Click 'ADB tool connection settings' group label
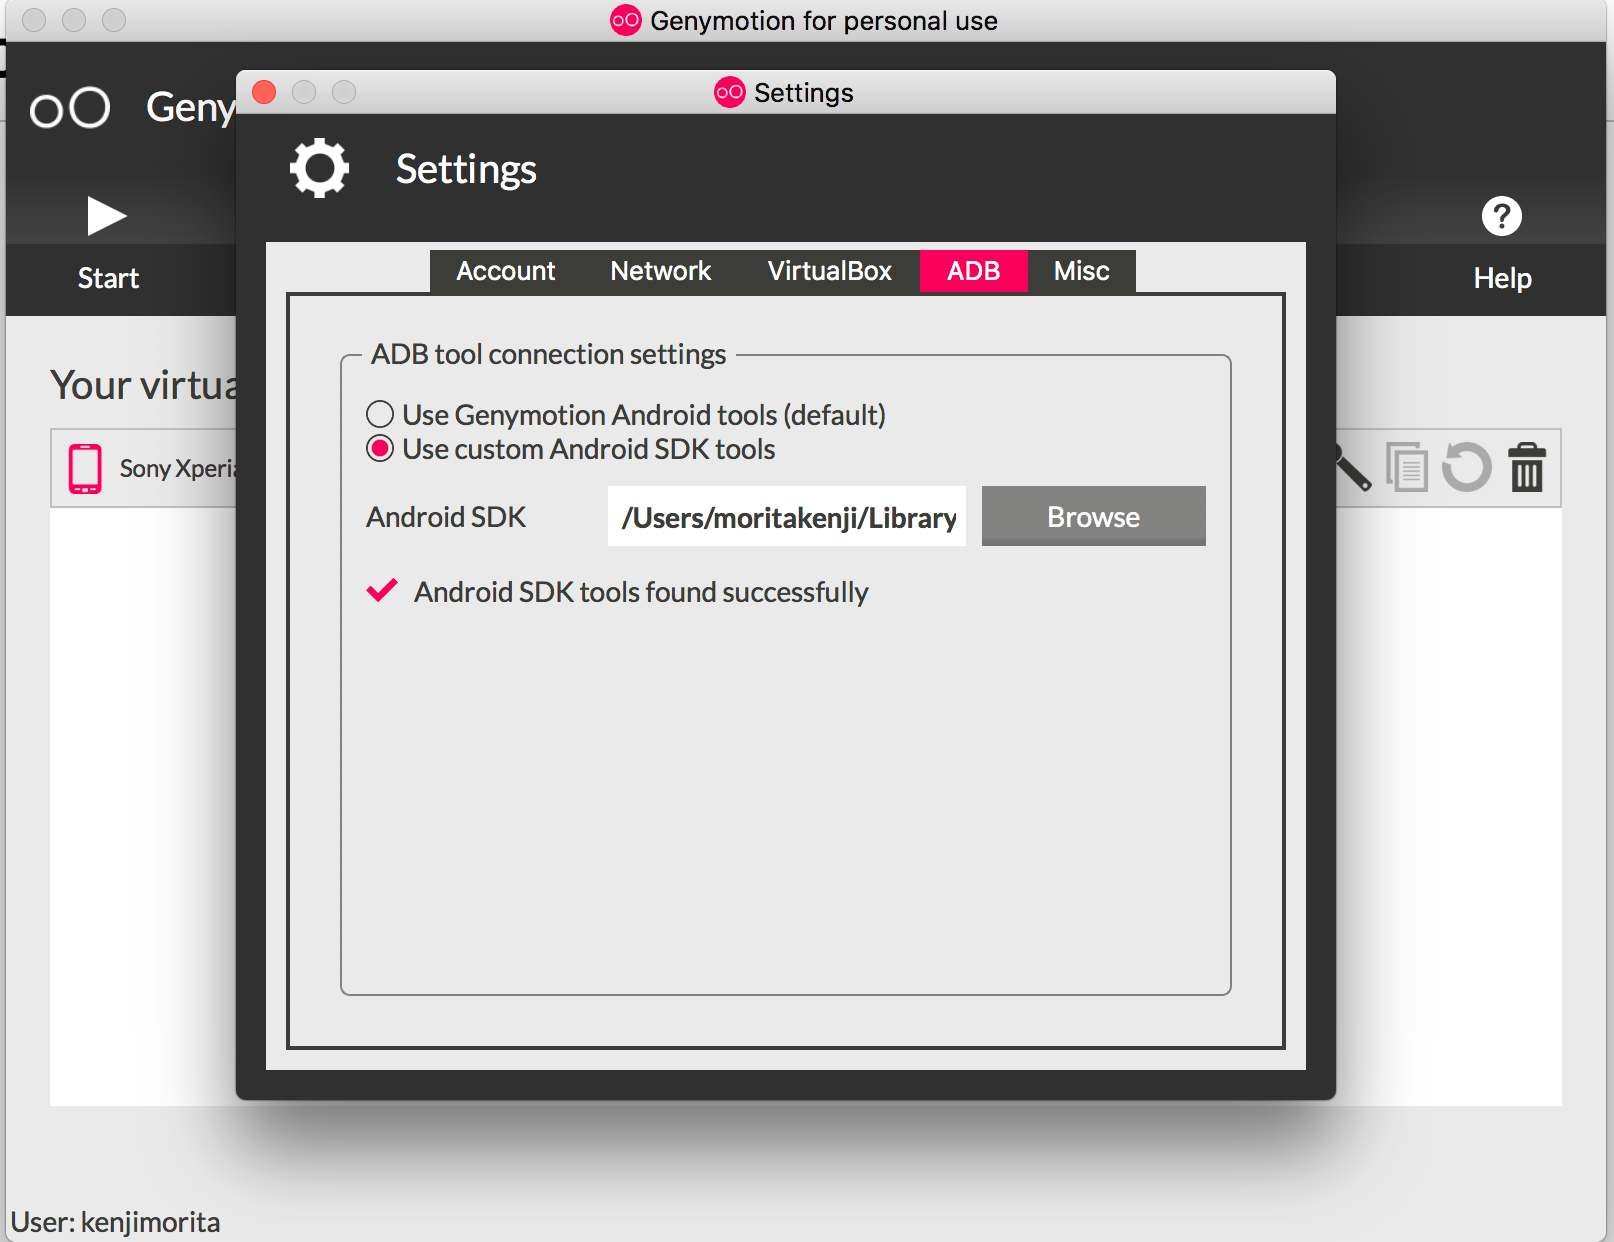The image size is (1614, 1242). tap(548, 354)
